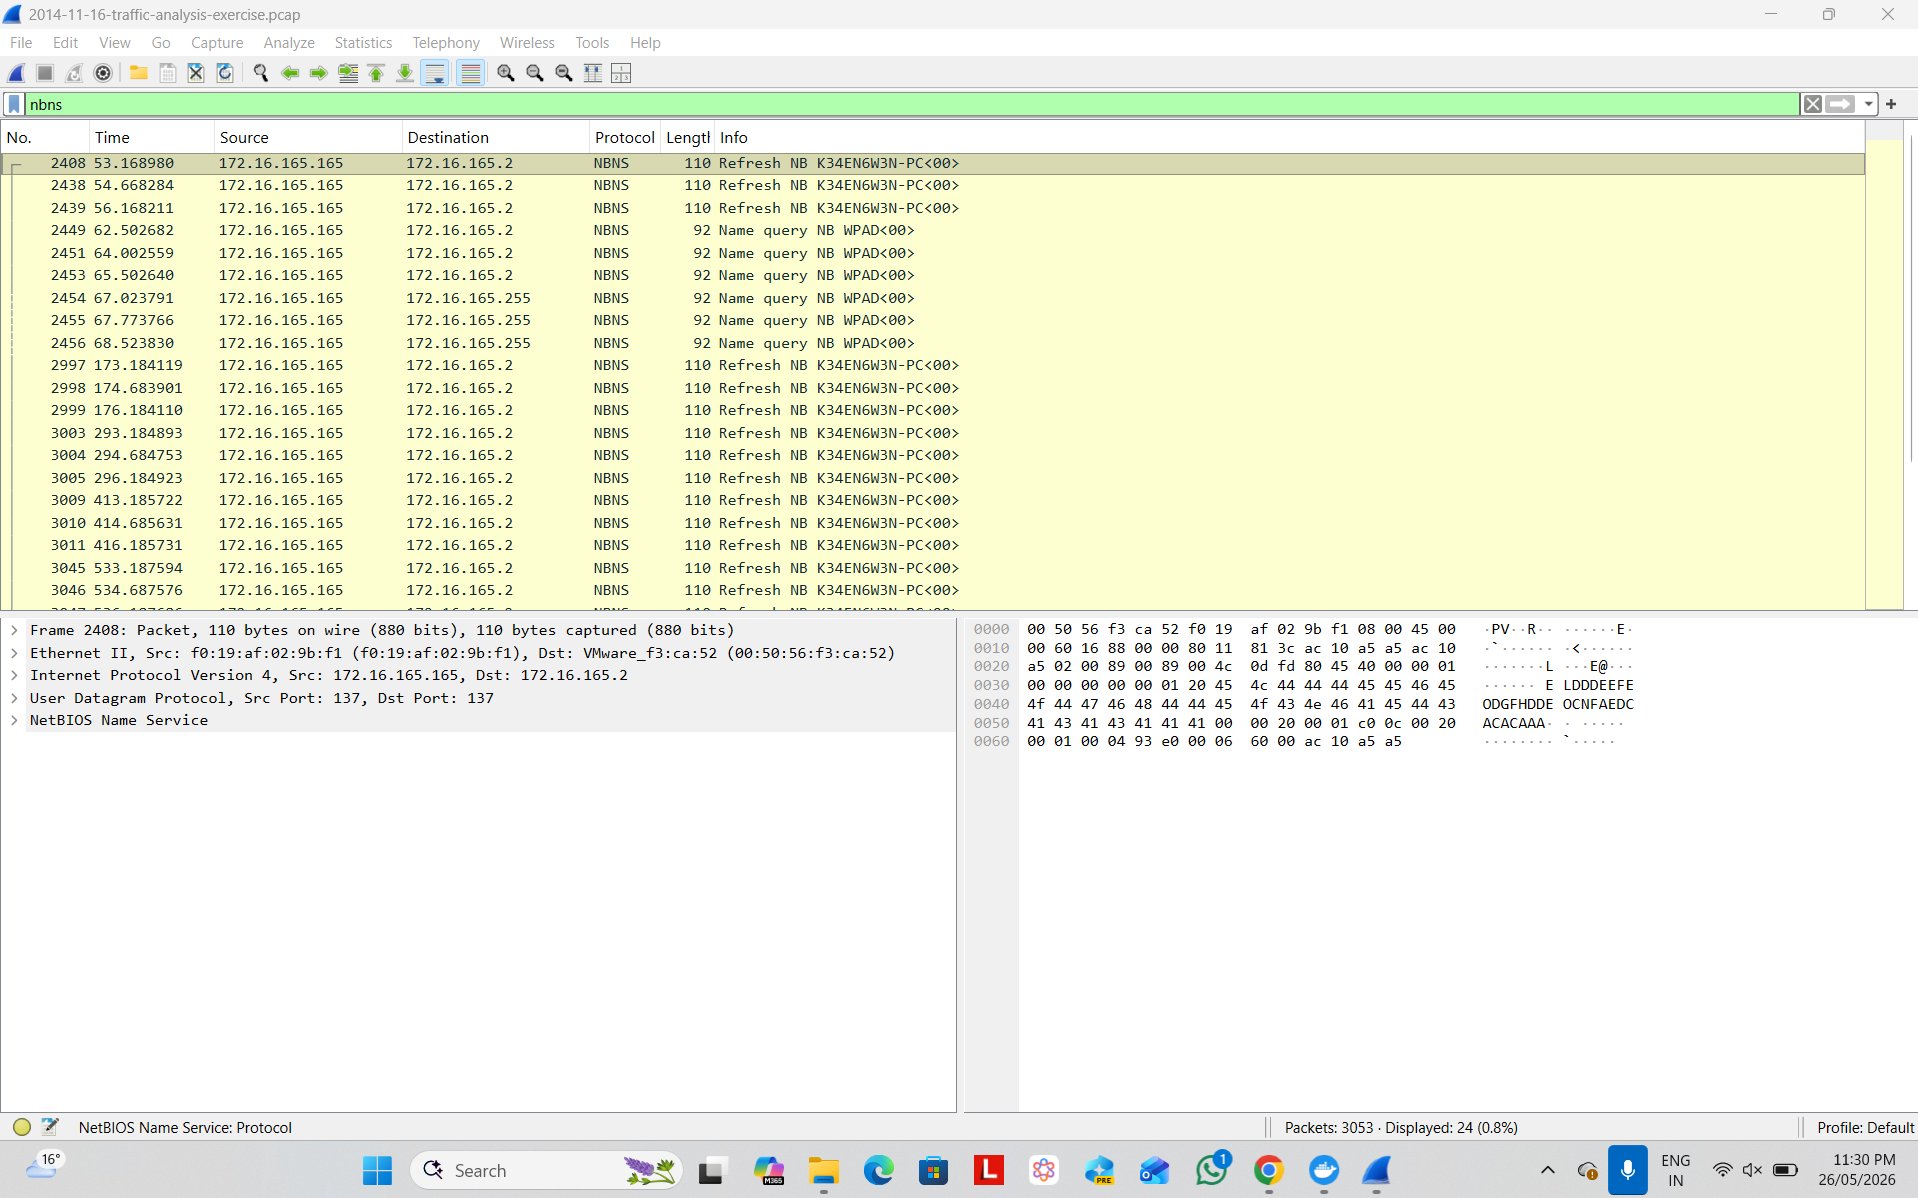Select packet 3045 at time 533.187594
The image size is (1918, 1198).
click(933, 568)
